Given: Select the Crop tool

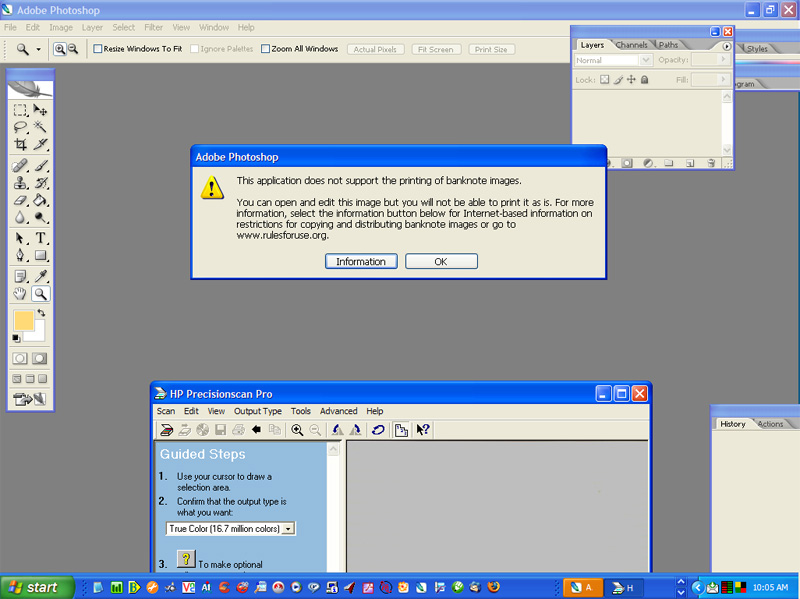Looking at the screenshot, I should pos(20,144).
